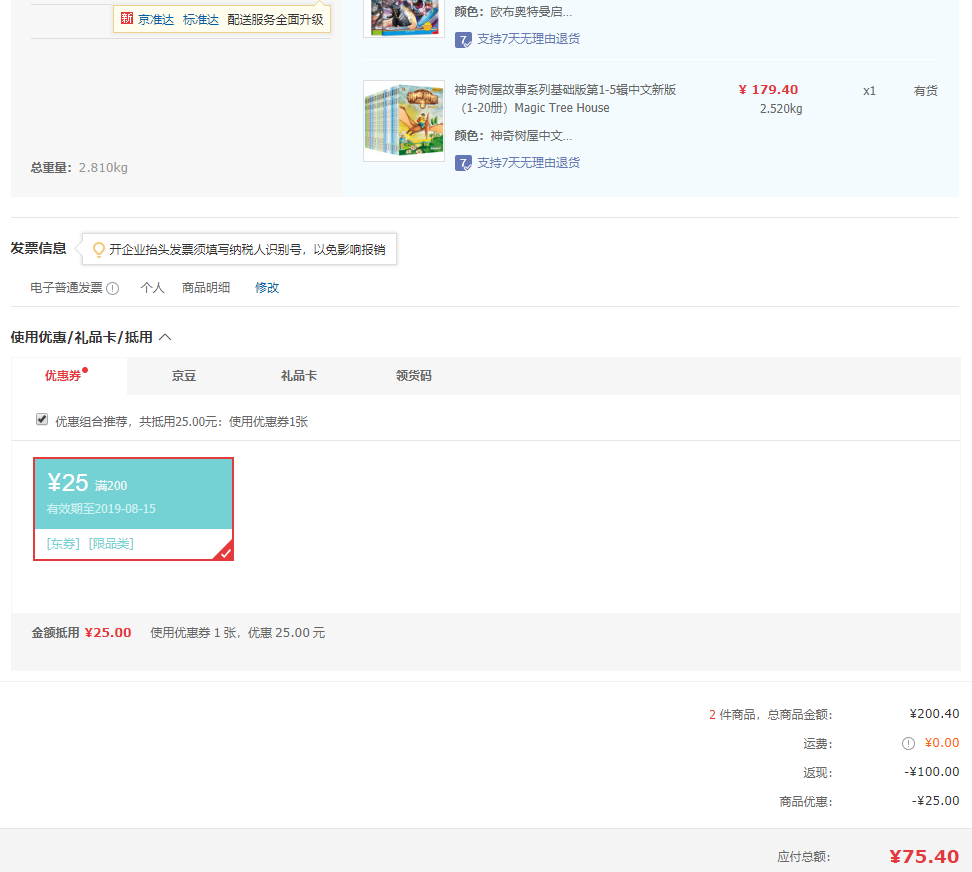The width and height of the screenshot is (972, 872).
Task: Uncheck the 优惠组合推荐 checkbox
Action: tap(42, 420)
